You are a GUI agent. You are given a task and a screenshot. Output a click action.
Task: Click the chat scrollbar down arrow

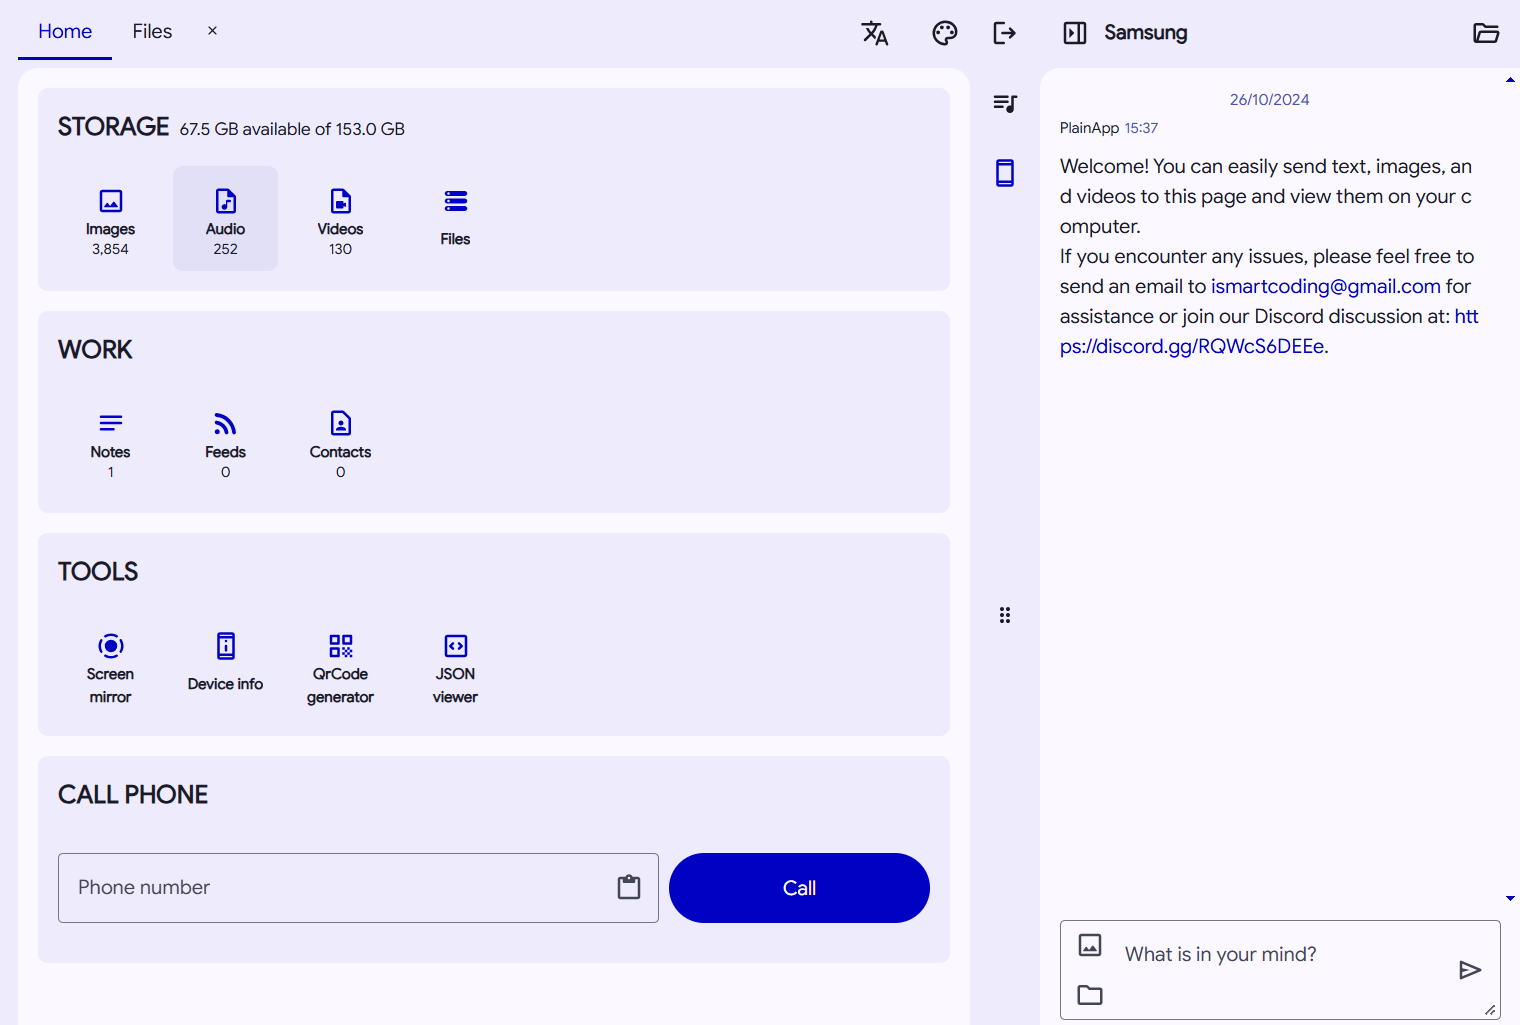click(x=1510, y=898)
